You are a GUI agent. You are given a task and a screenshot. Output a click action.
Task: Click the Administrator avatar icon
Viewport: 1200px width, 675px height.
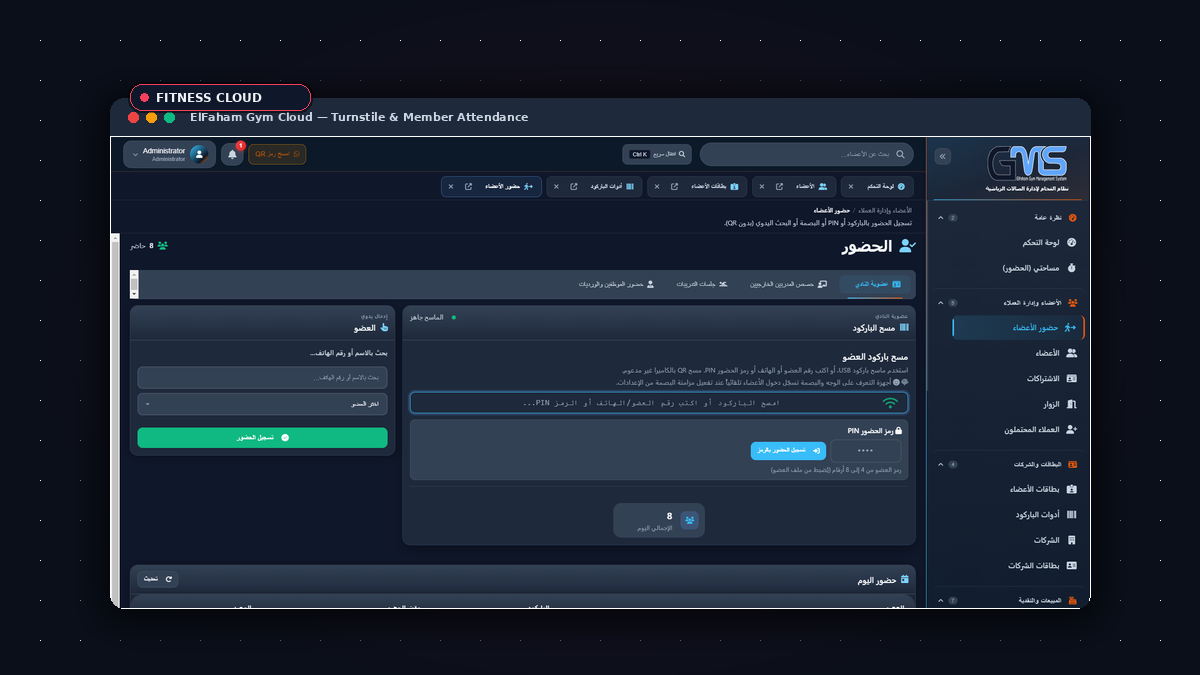pyautogui.click(x=198, y=154)
